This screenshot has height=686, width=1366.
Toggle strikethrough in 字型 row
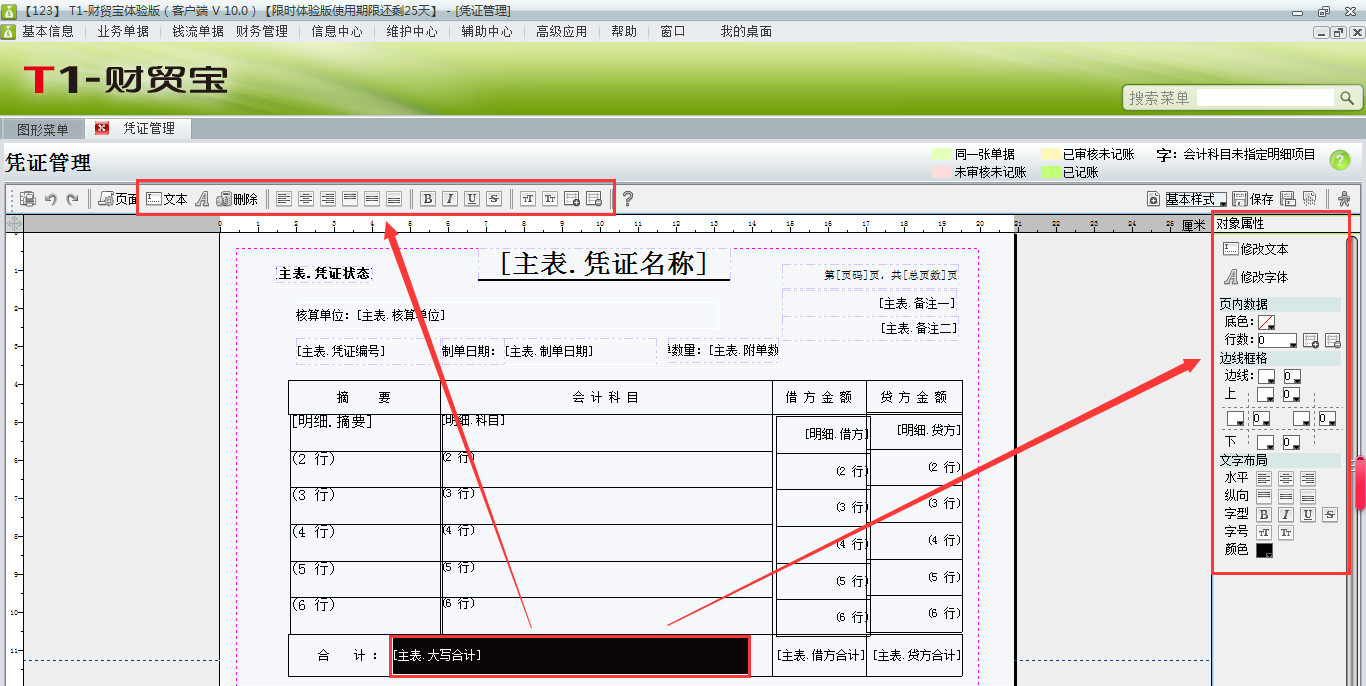(1330, 514)
